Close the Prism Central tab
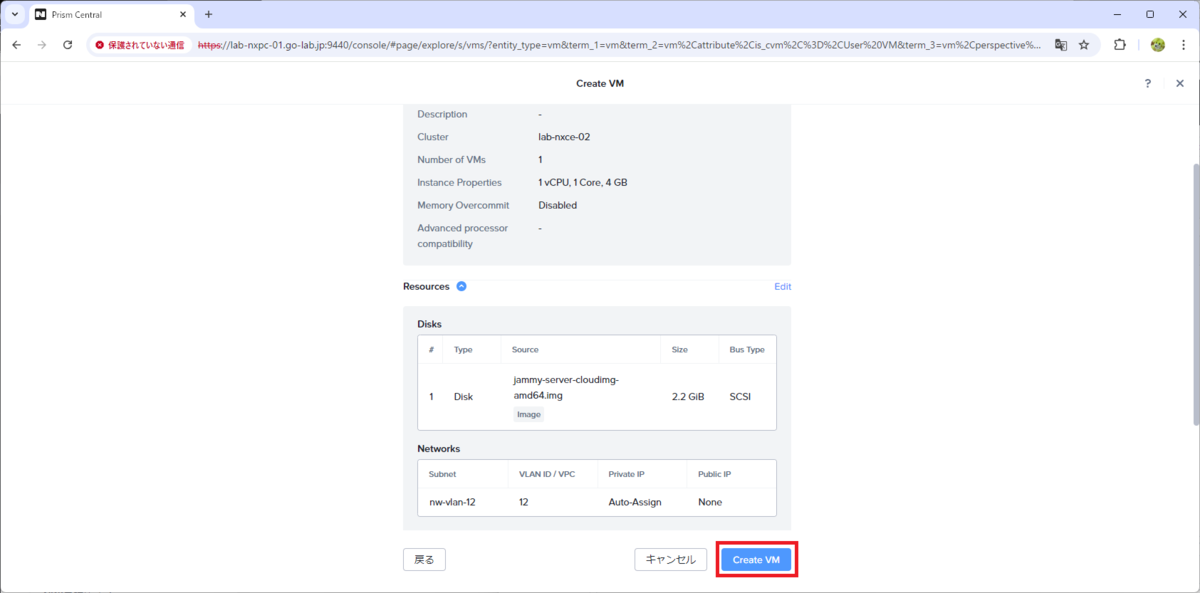Viewport: 1200px width, 593px height. tap(181, 14)
